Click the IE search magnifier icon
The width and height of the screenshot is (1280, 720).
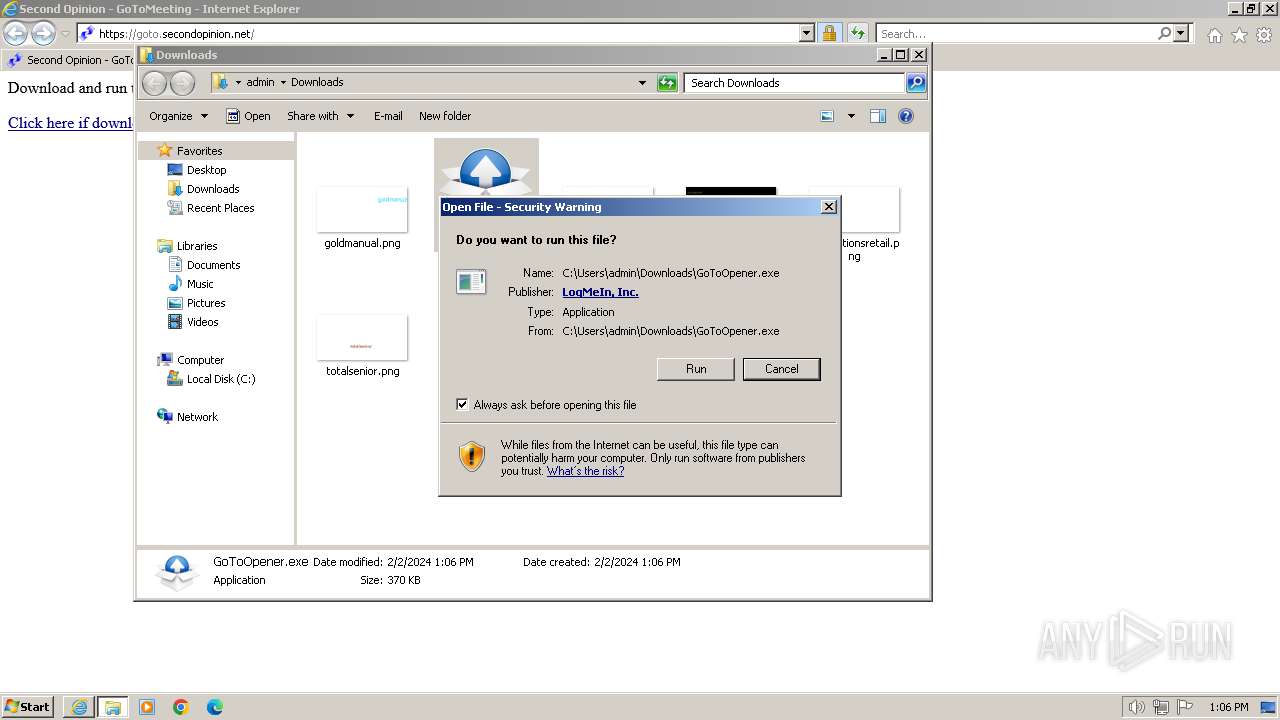pyautogui.click(x=1165, y=33)
